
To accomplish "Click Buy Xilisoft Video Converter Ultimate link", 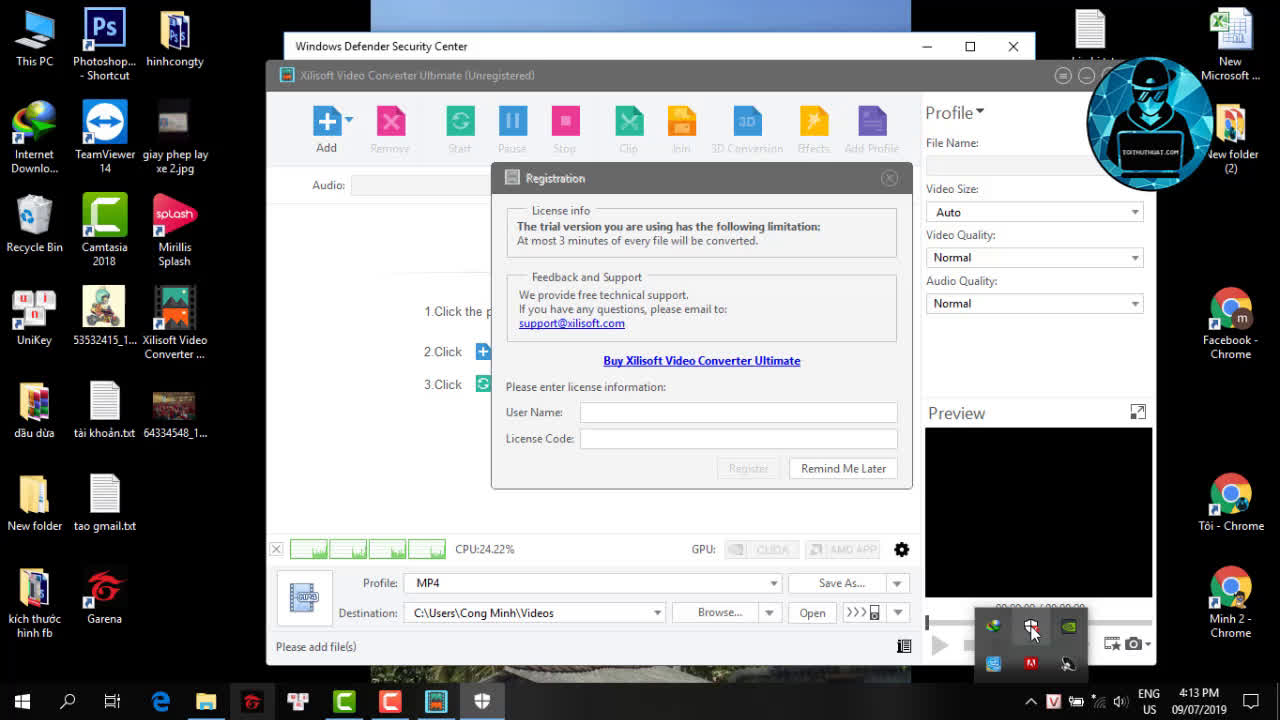I will click(x=702, y=361).
